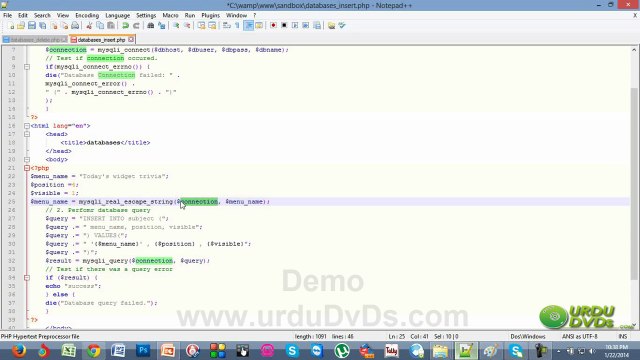Open the Settings menu
This screenshot has width=640, height=360.
pyautogui.click(x=146, y=16)
